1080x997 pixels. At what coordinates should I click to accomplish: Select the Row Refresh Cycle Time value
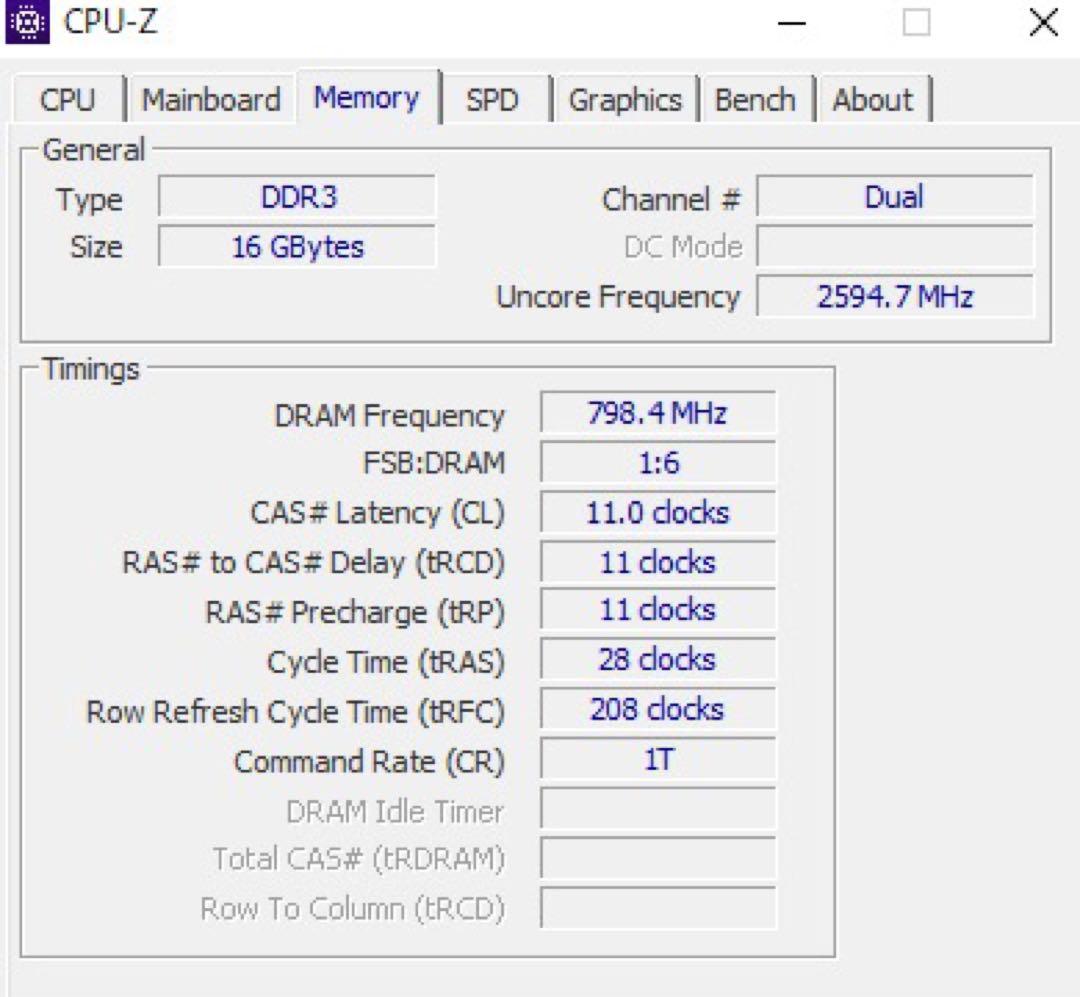[657, 710]
